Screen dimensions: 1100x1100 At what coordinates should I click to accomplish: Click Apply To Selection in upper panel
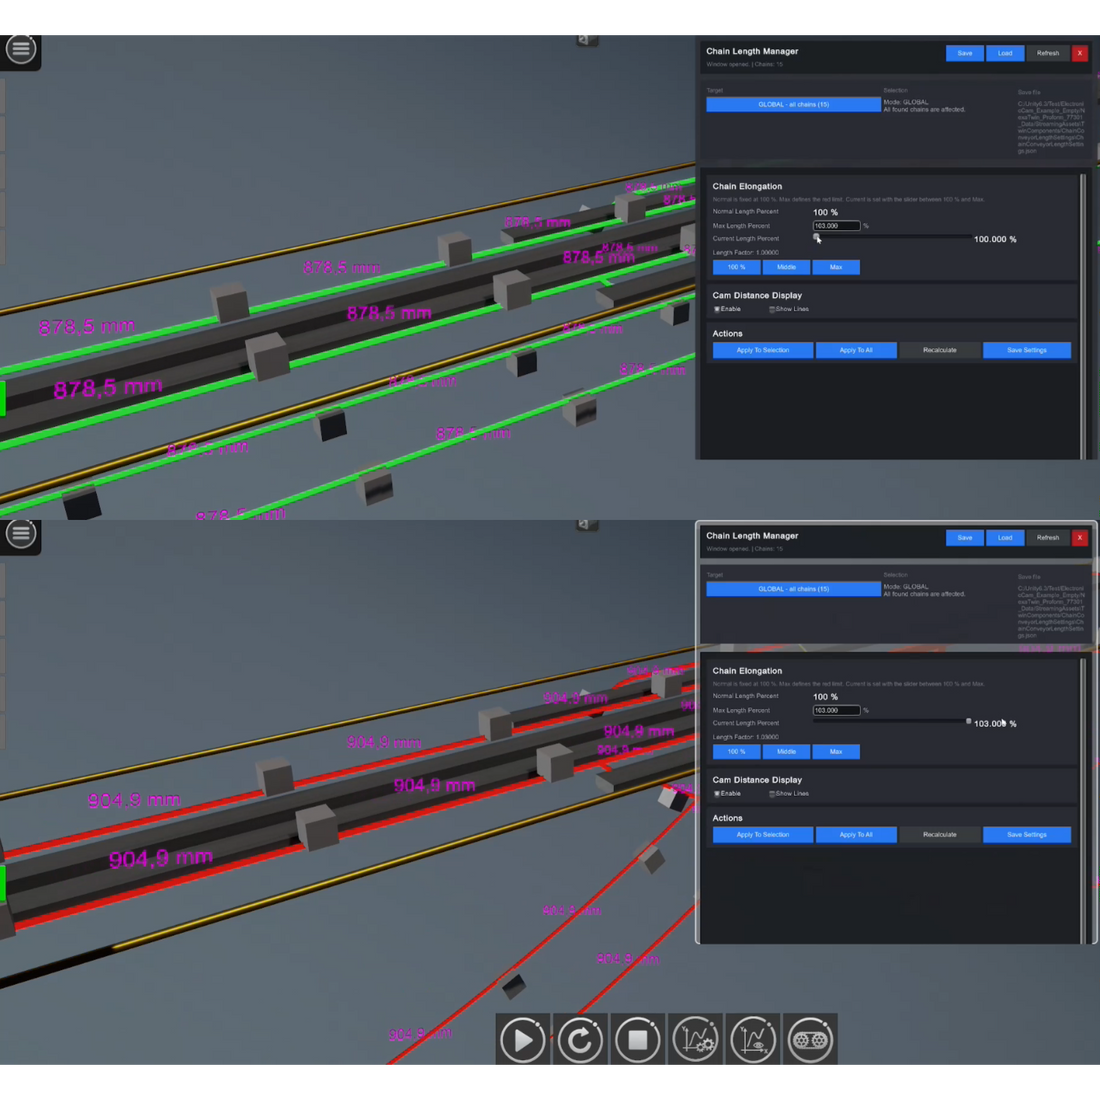click(763, 350)
